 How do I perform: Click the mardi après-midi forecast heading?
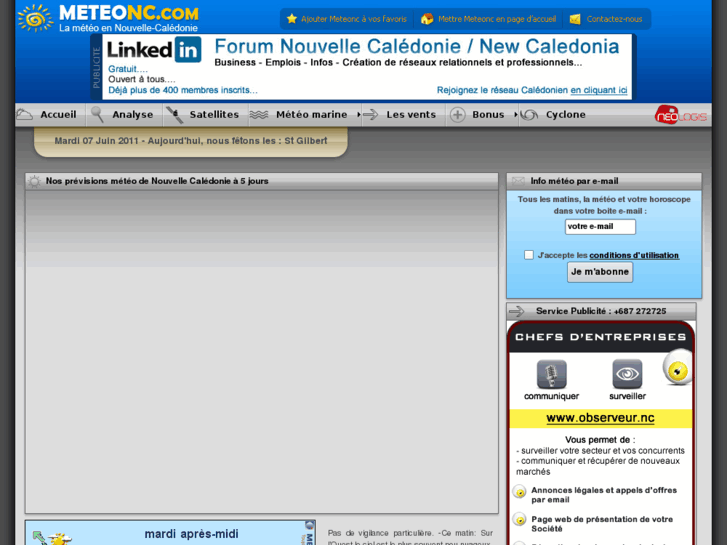[191, 534]
